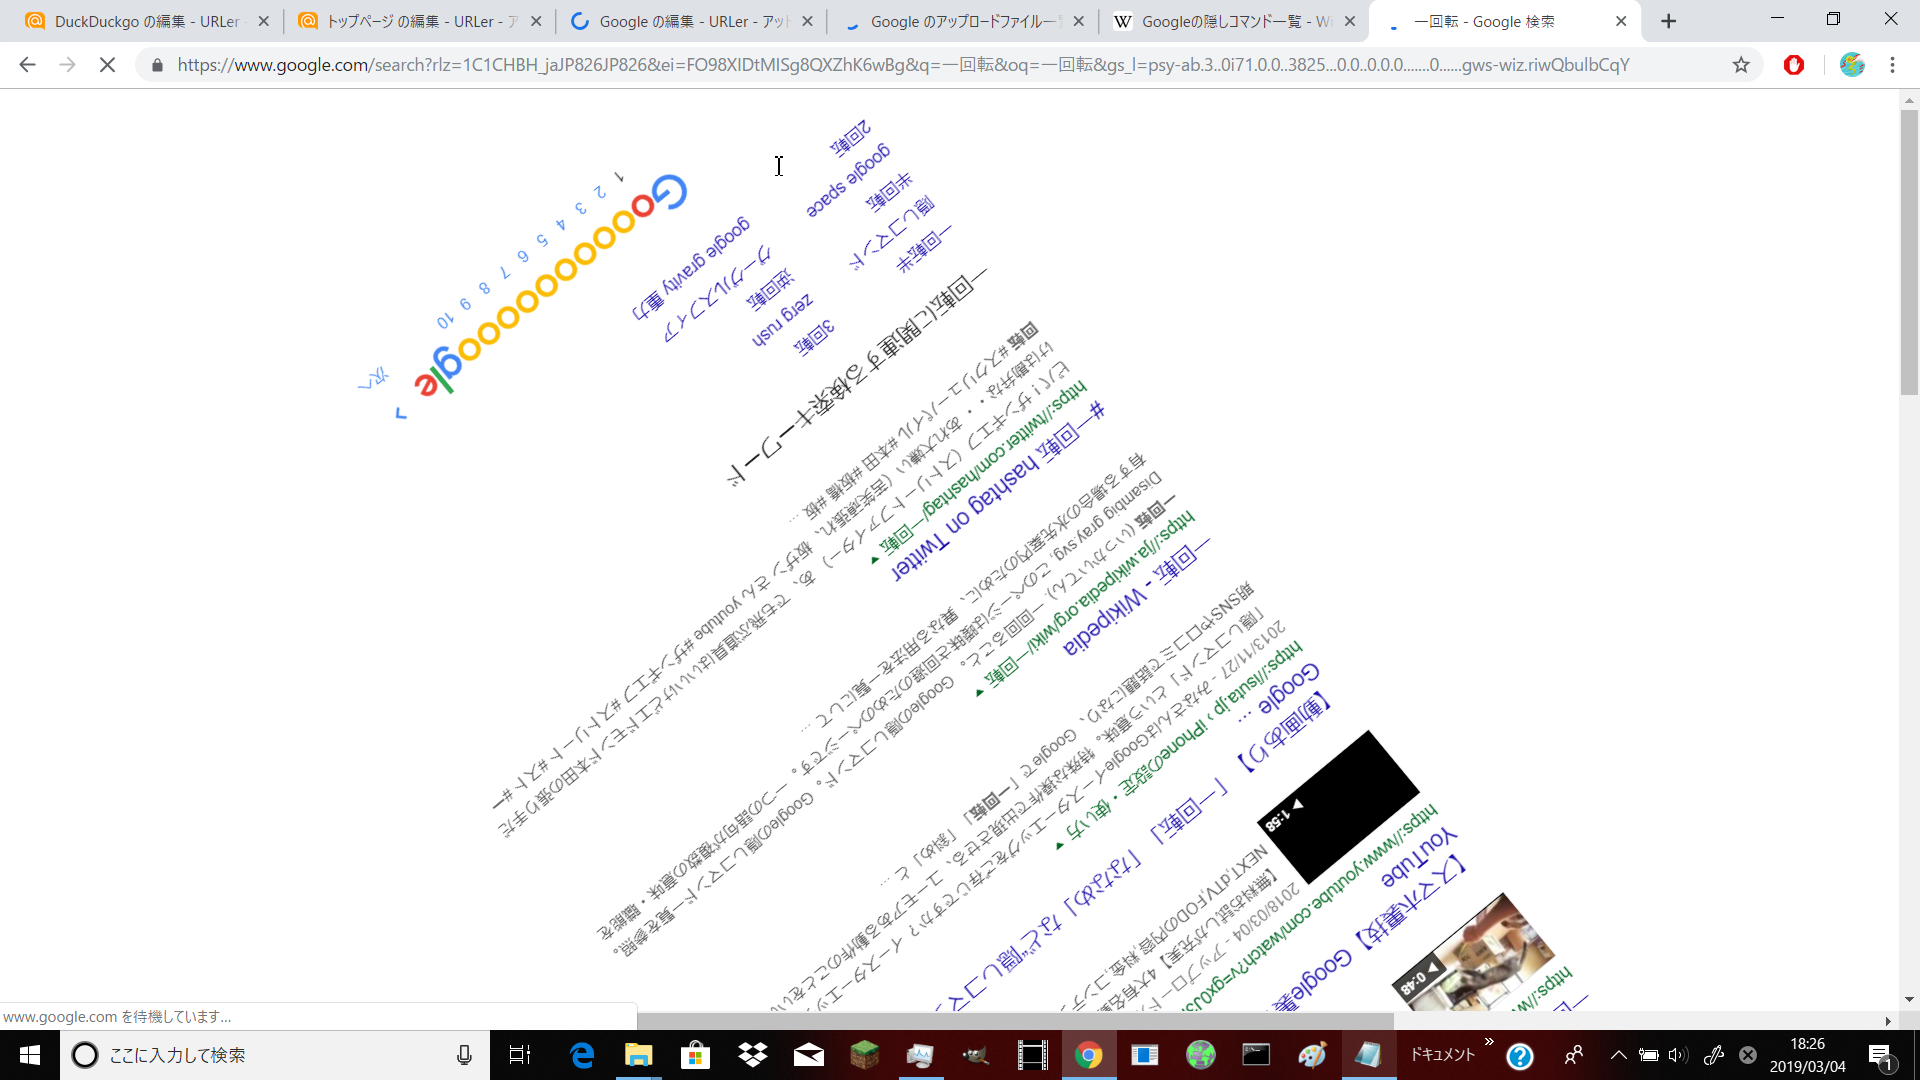Open the '一回転 - Wikipedia' result
The image size is (1920, 1080).
1136,600
